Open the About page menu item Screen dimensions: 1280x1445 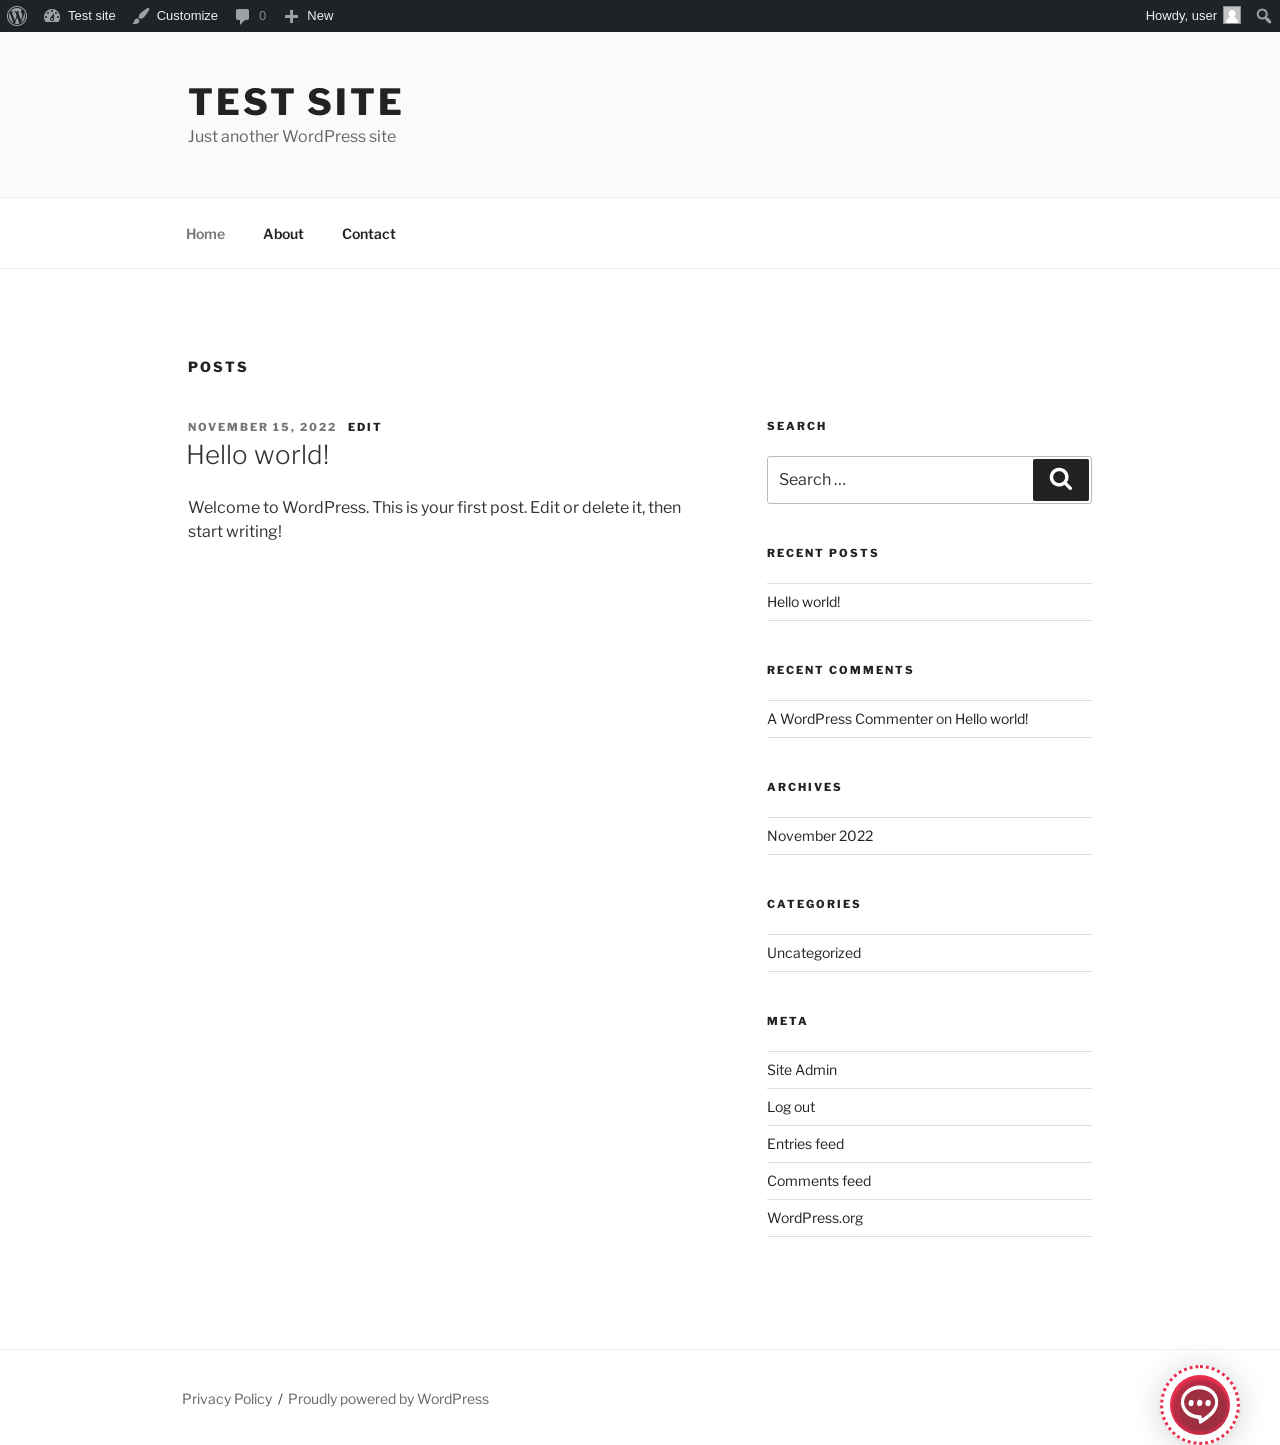[283, 234]
